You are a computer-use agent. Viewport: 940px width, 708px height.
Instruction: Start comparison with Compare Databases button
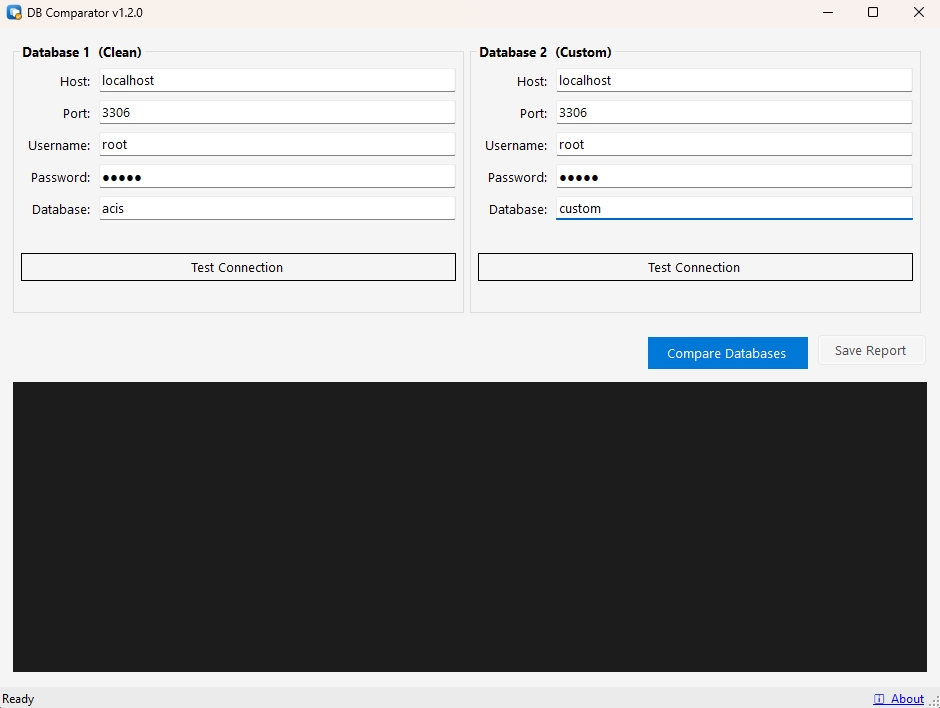(x=727, y=353)
